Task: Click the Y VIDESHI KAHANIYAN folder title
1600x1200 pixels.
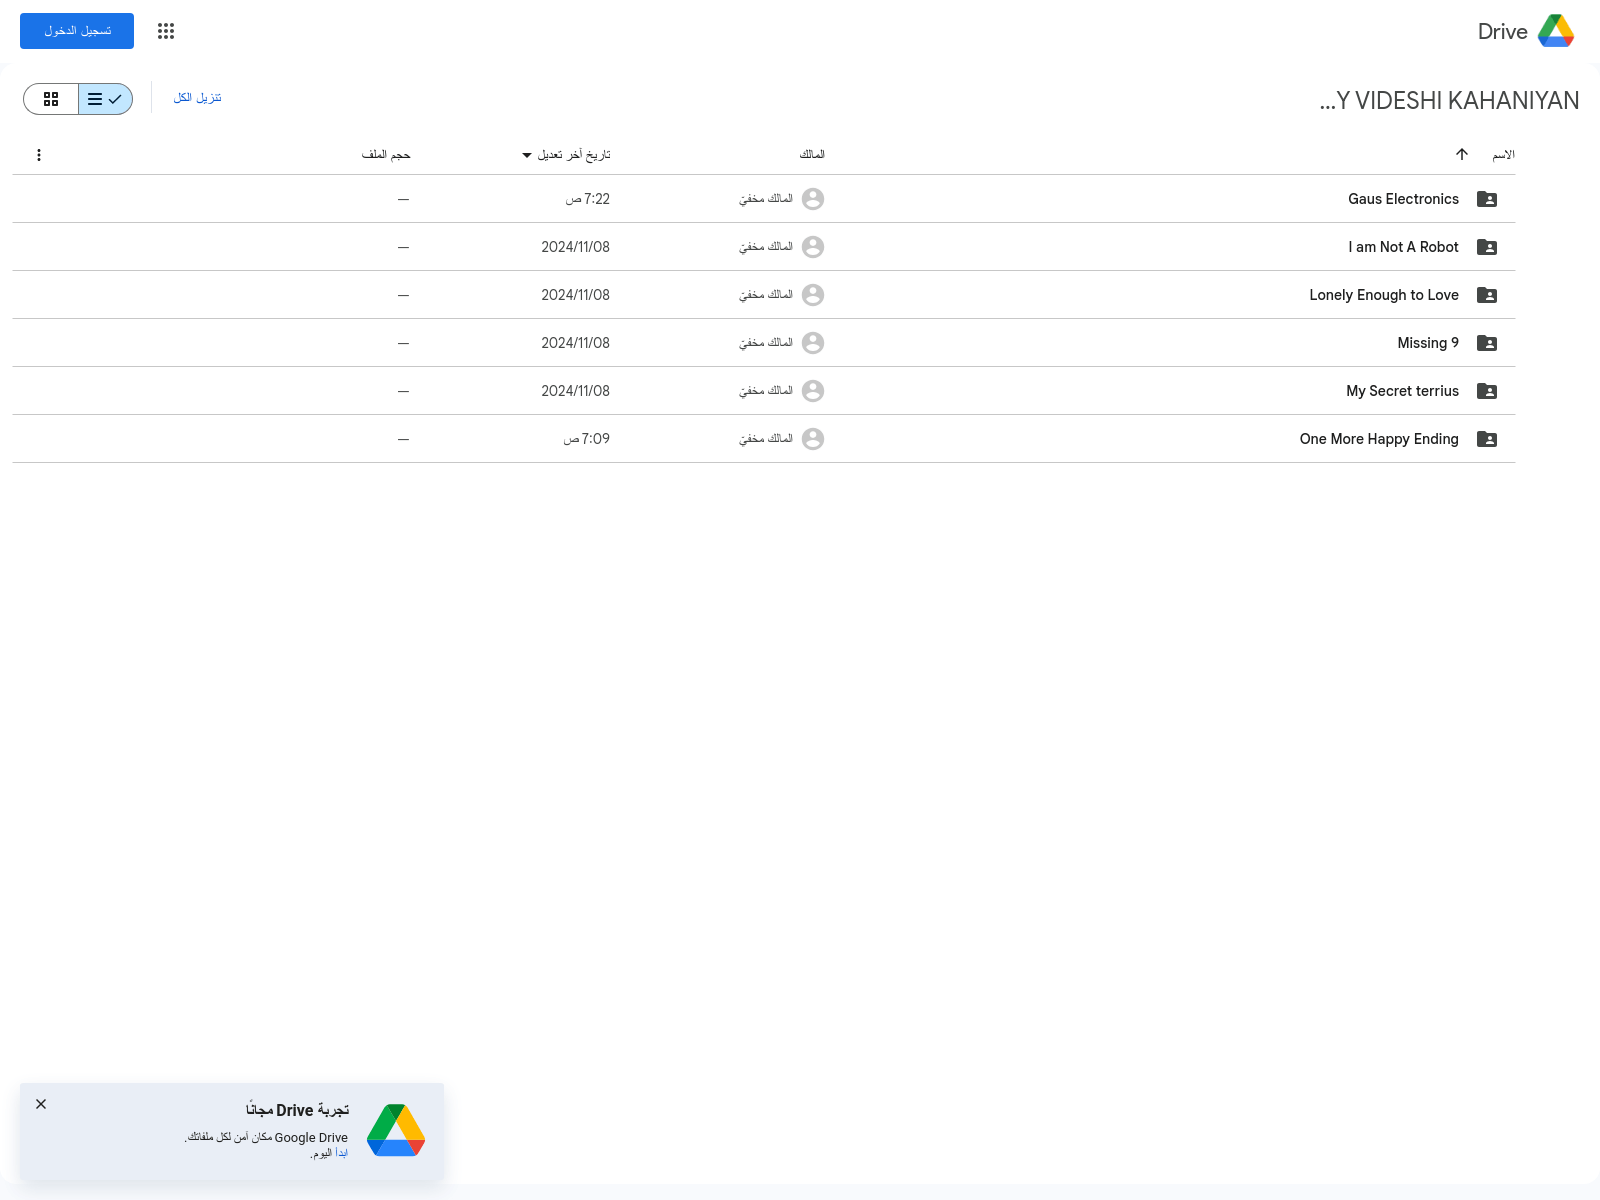Action: [x=1449, y=101]
